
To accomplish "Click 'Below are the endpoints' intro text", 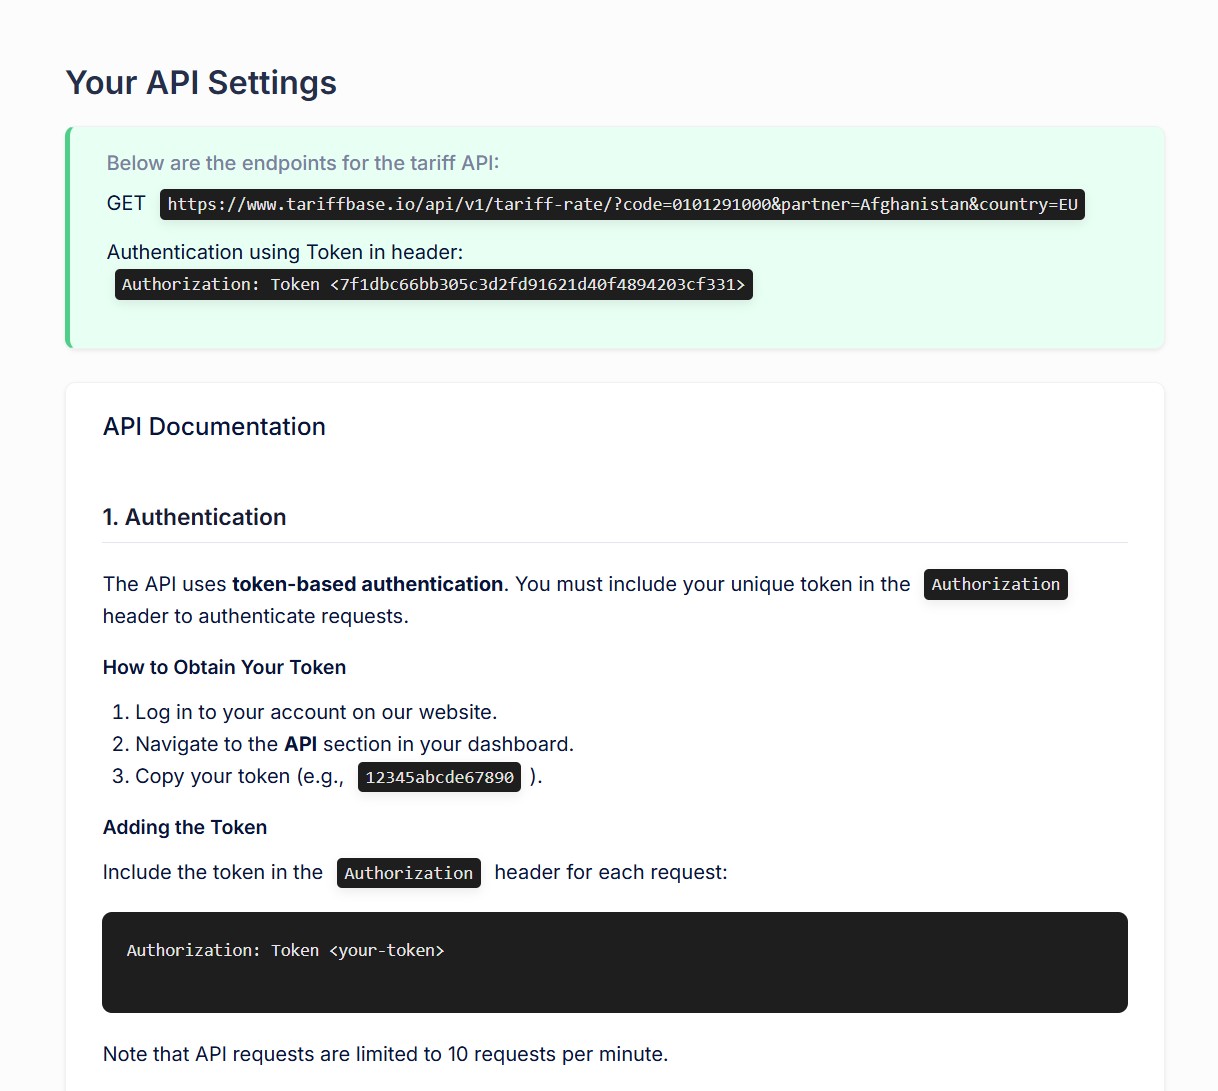I will pos(303,163).
